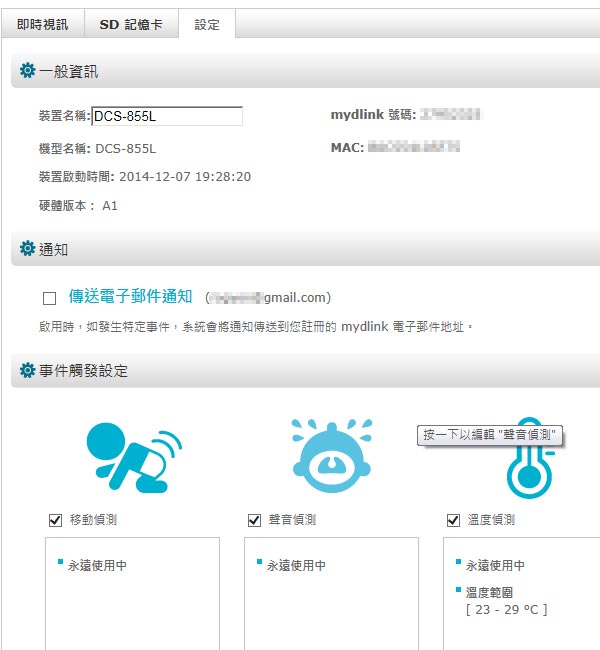Click the 事件觸發設定 section header

coord(83,371)
